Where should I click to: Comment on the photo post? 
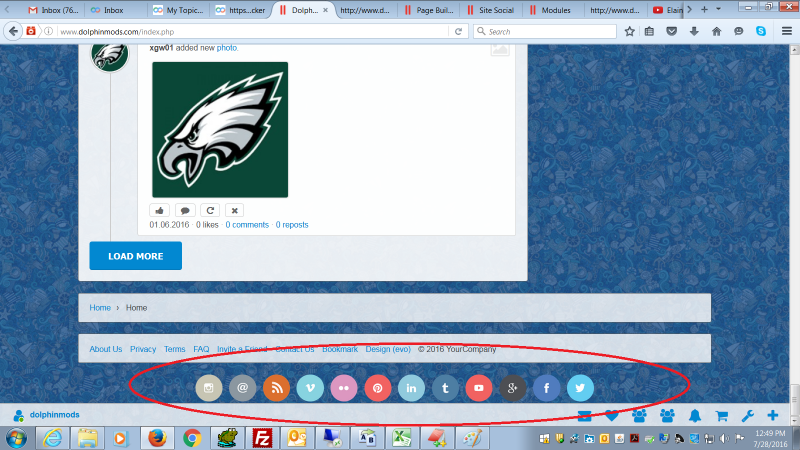[x=185, y=210]
